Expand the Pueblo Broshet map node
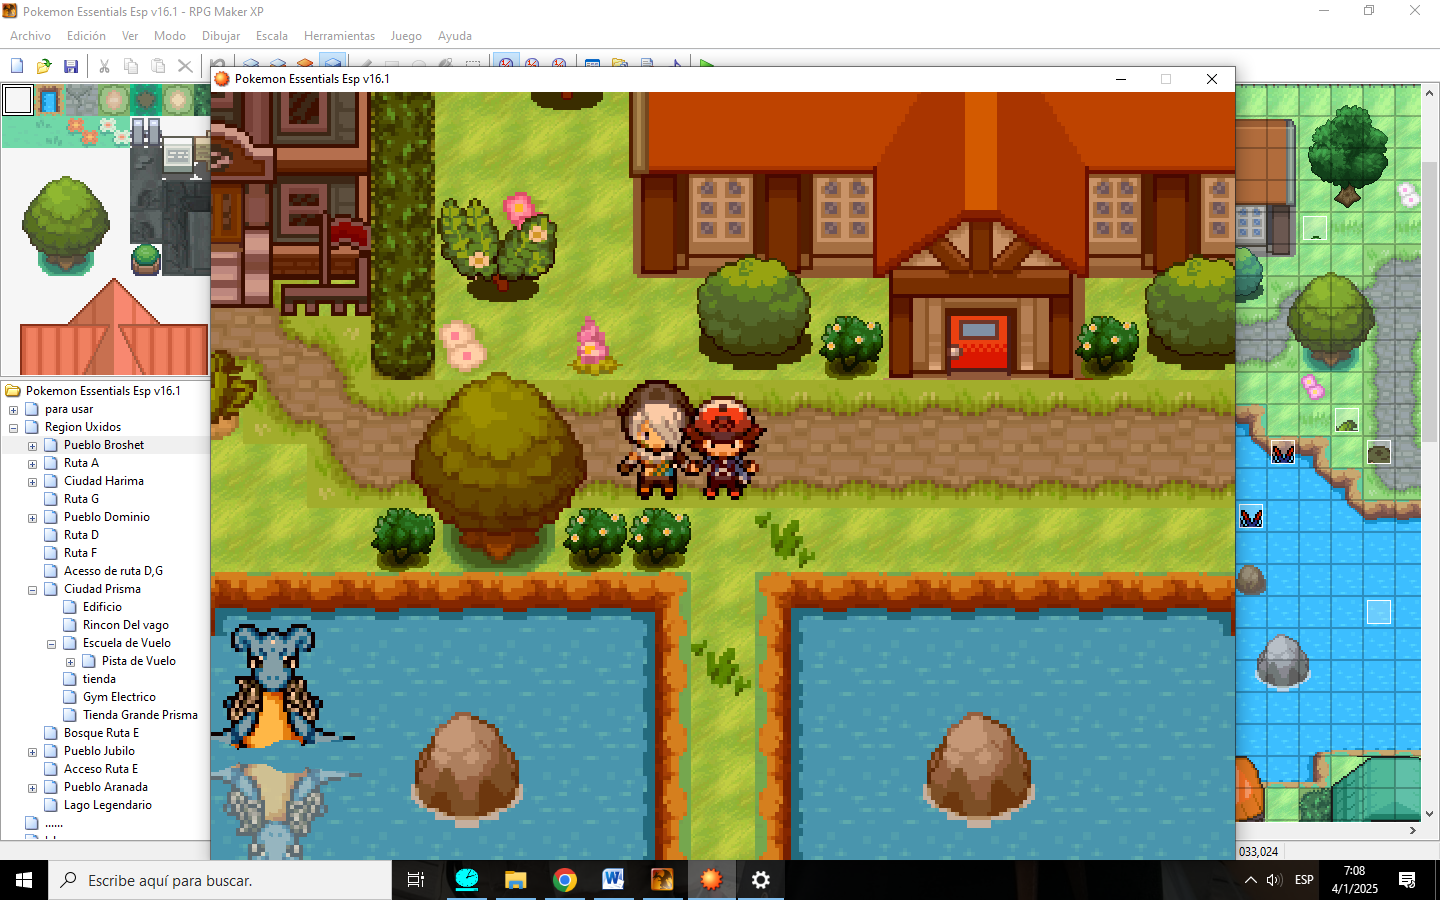The image size is (1440, 900). (32, 446)
